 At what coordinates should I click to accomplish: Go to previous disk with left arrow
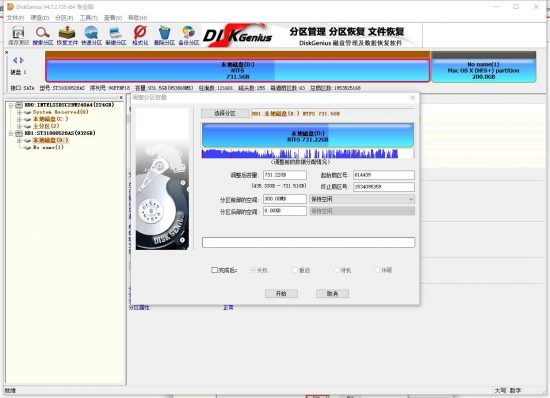tap(15, 60)
